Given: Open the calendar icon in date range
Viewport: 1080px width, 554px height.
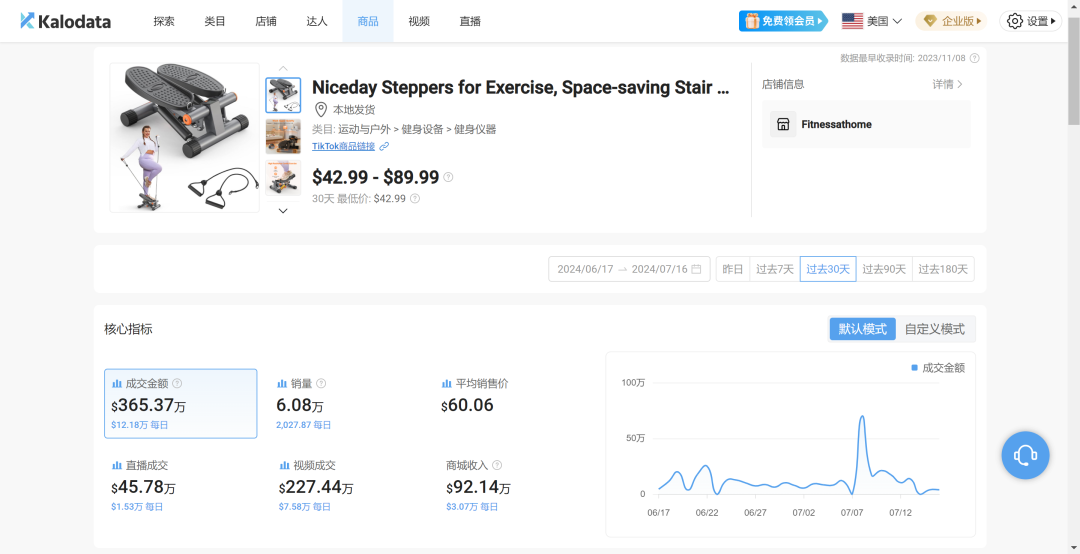Looking at the screenshot, I should [696, 269].
